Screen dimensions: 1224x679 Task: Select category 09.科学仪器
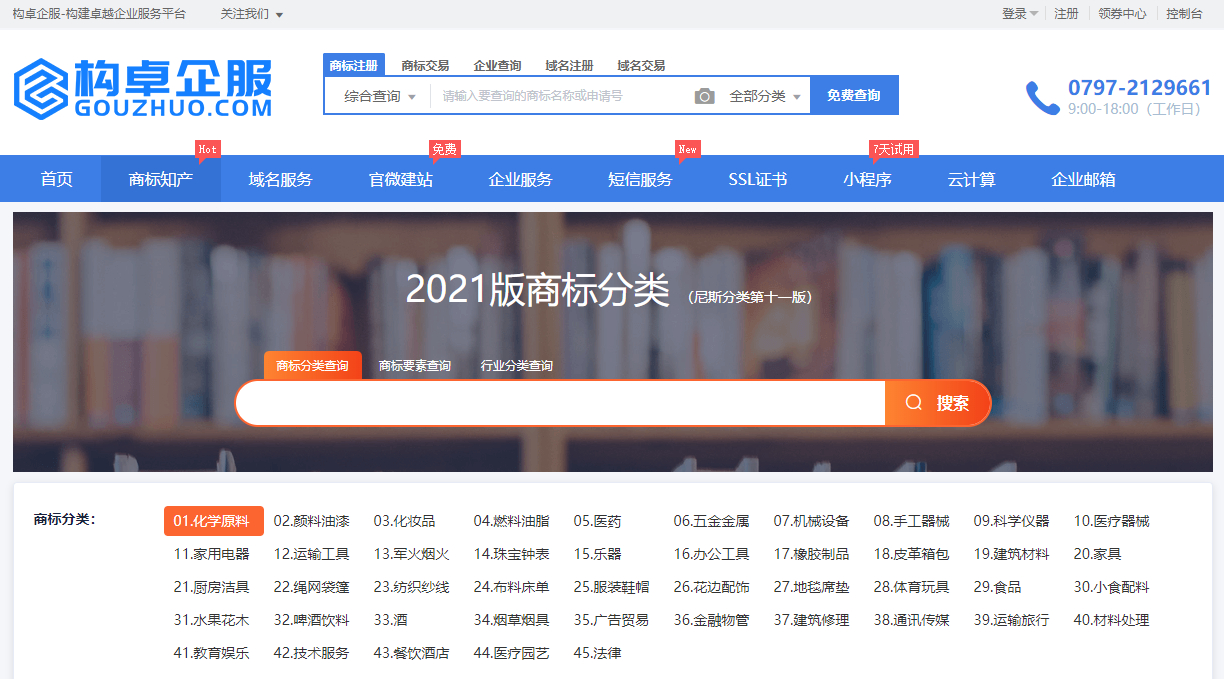pos(1011,521)
